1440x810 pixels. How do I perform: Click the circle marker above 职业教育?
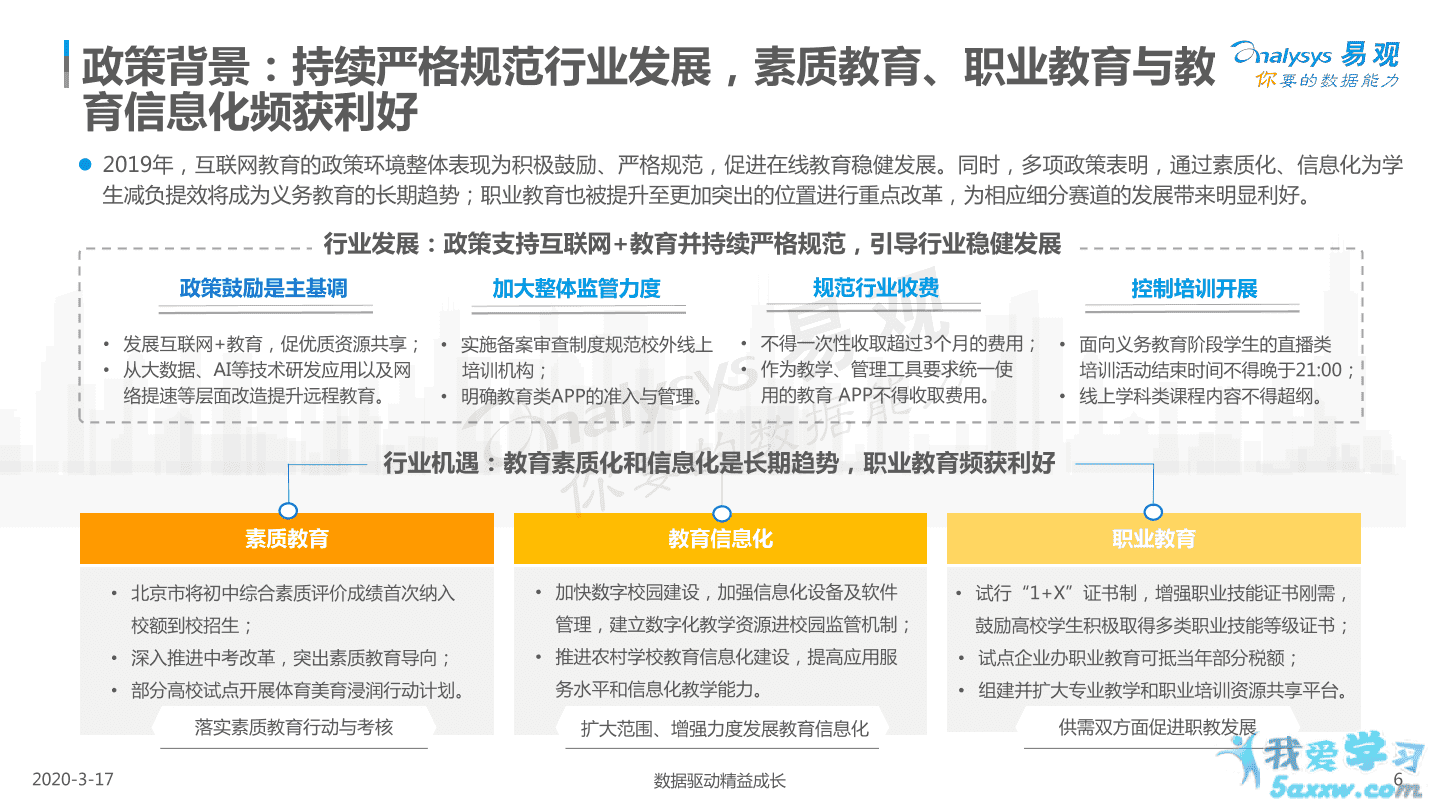[x=1153, y=510]
